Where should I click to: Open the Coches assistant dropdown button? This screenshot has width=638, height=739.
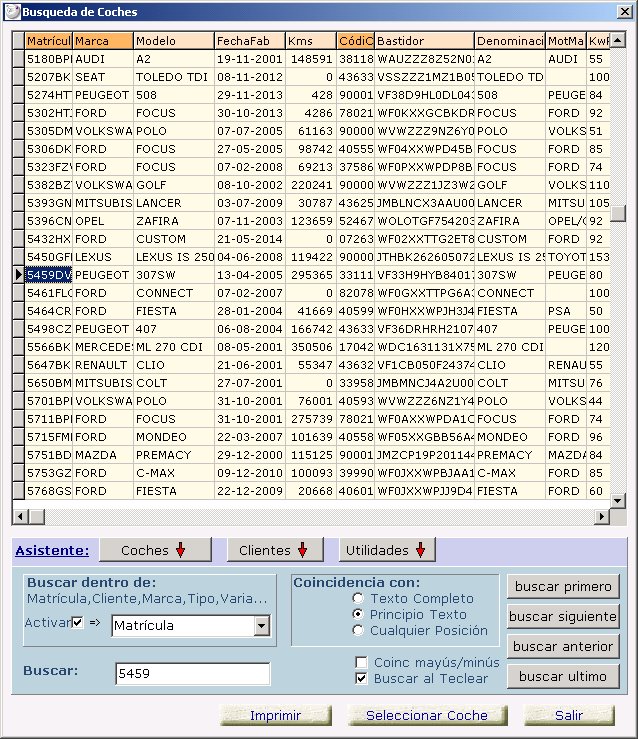[x=155, y=550]
